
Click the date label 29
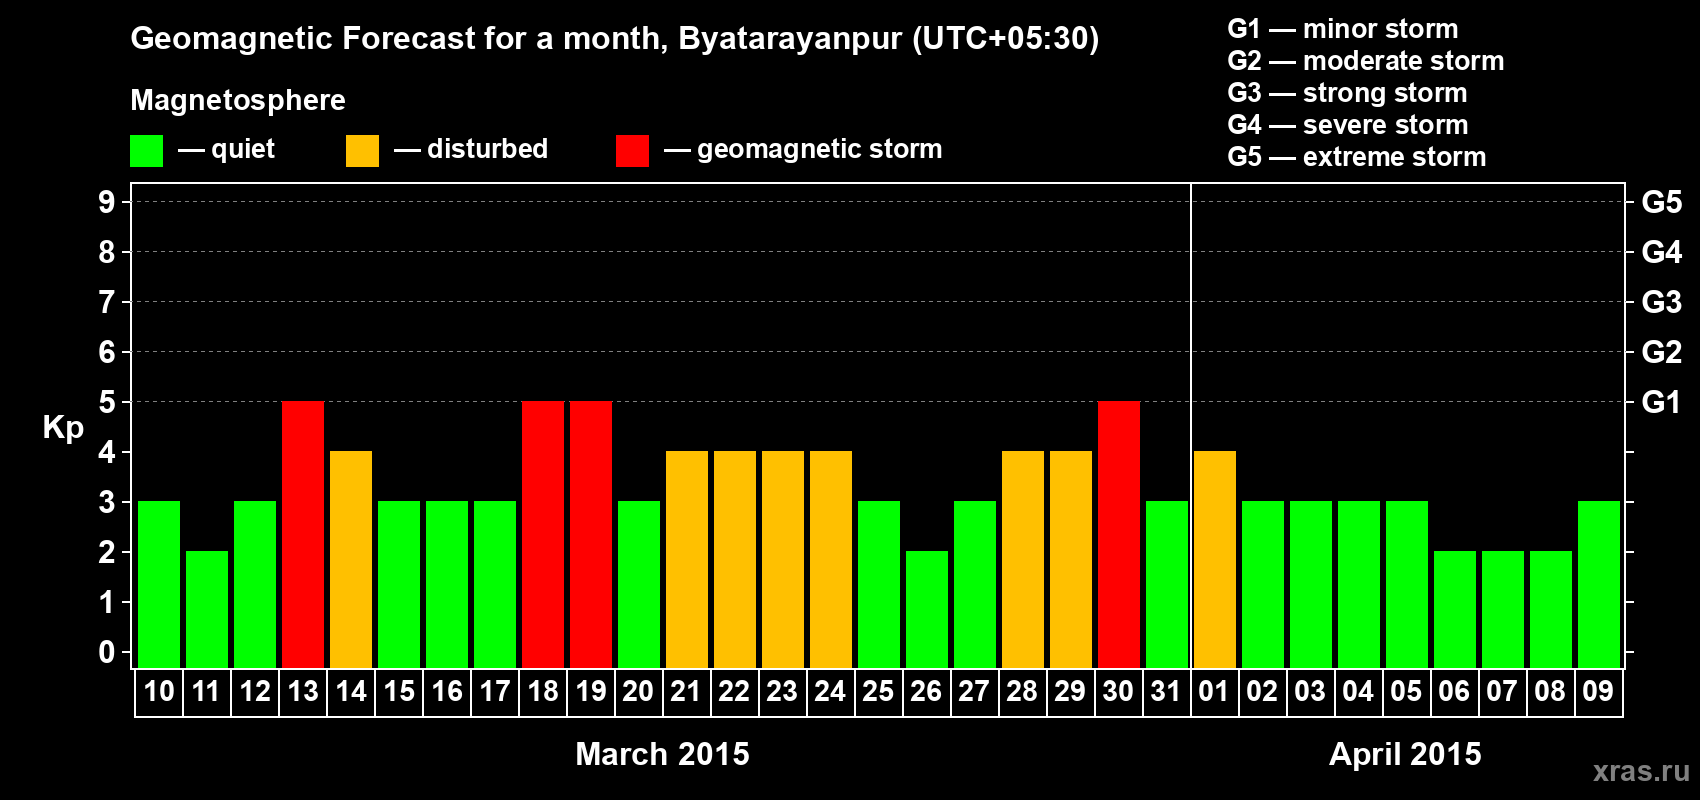click(1071, 692)
